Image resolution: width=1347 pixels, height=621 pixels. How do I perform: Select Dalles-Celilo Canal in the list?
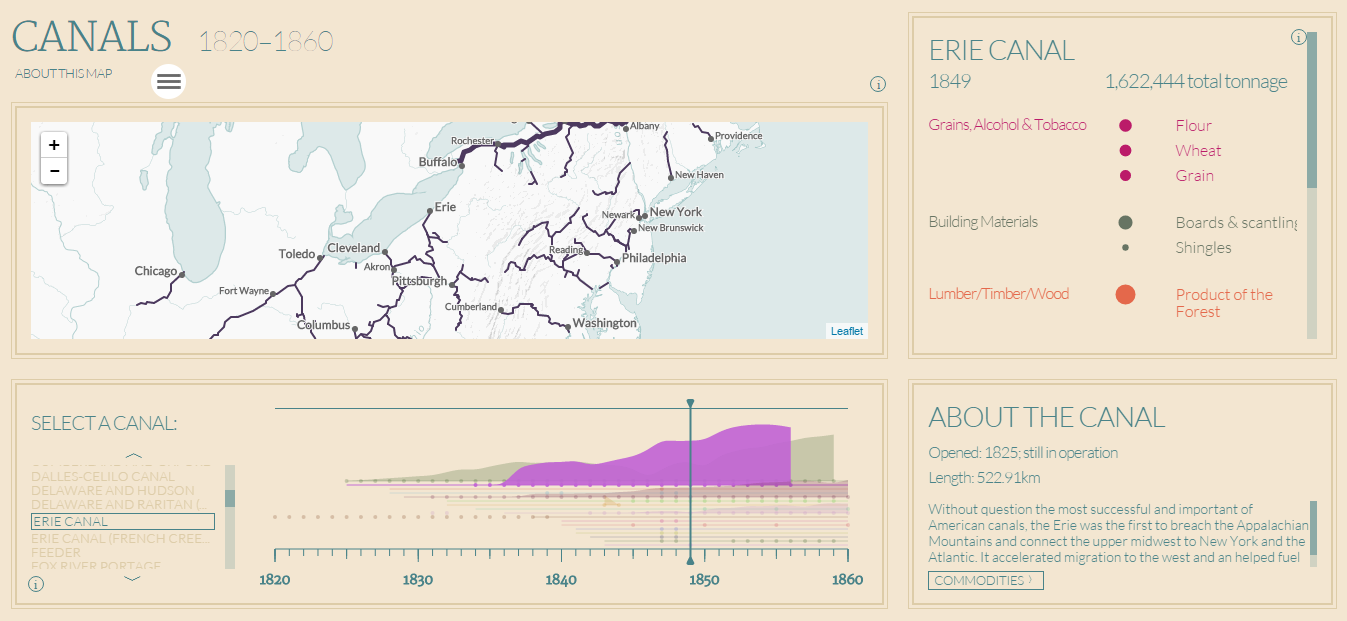103,477
